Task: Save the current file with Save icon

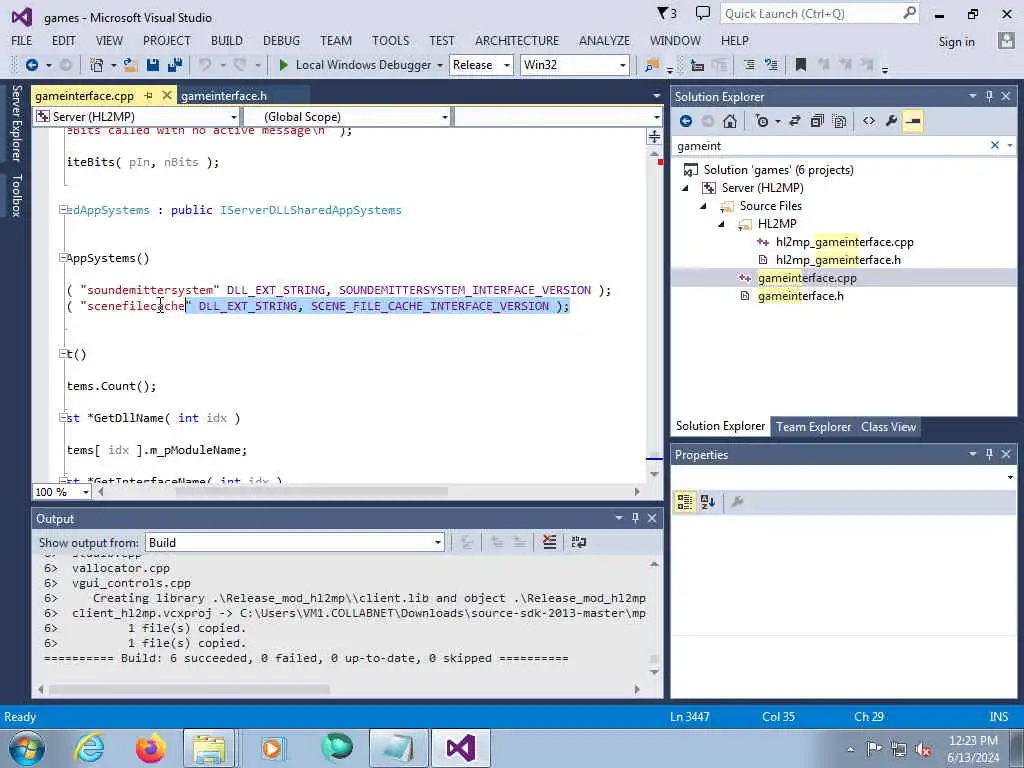Action: tap(153, 65)
